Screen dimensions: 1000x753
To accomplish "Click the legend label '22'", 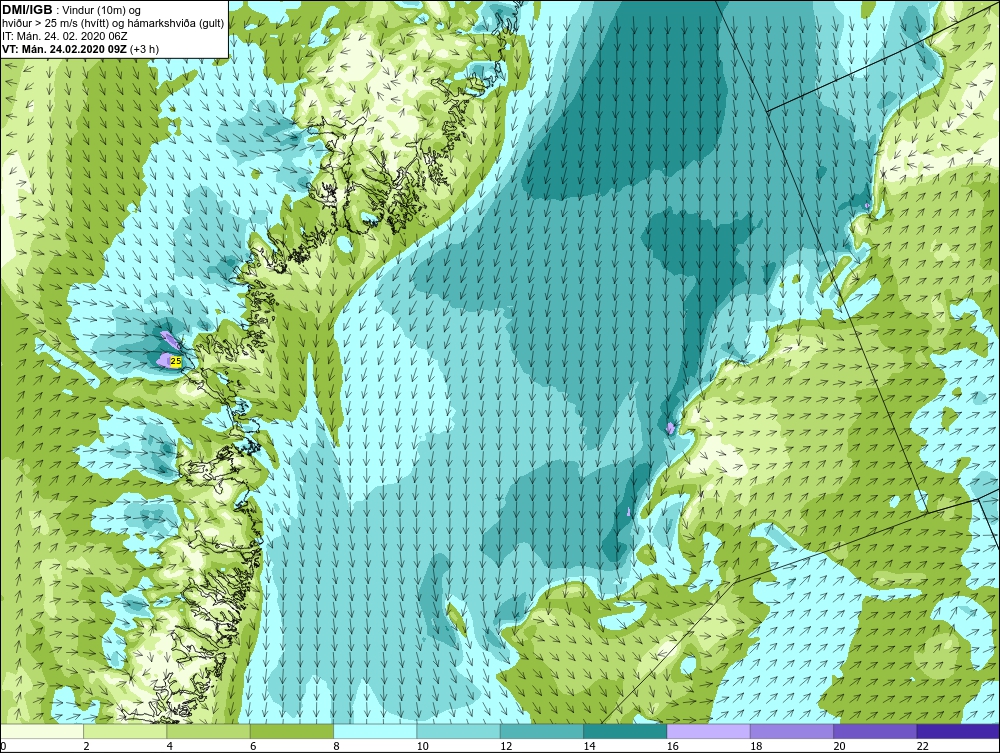I will click(923, 747).
